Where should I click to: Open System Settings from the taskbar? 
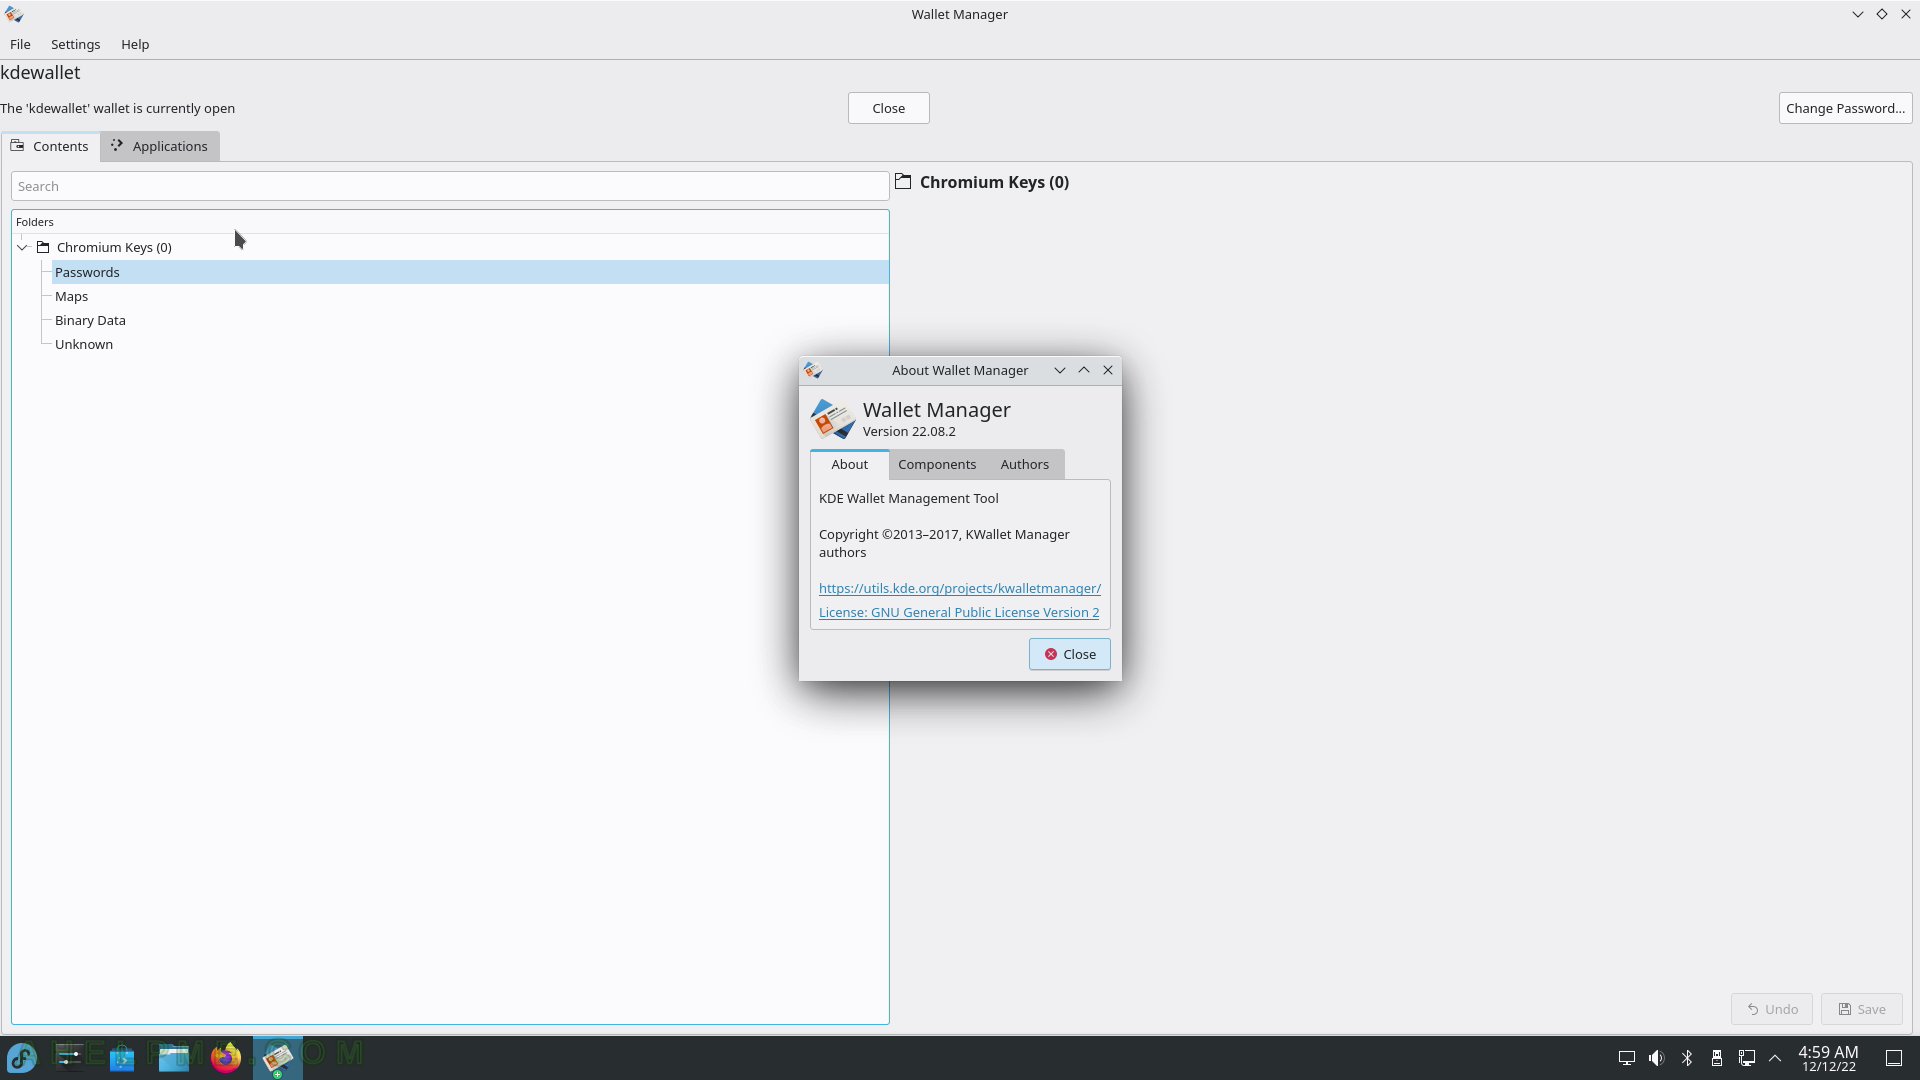[69, 1057]
